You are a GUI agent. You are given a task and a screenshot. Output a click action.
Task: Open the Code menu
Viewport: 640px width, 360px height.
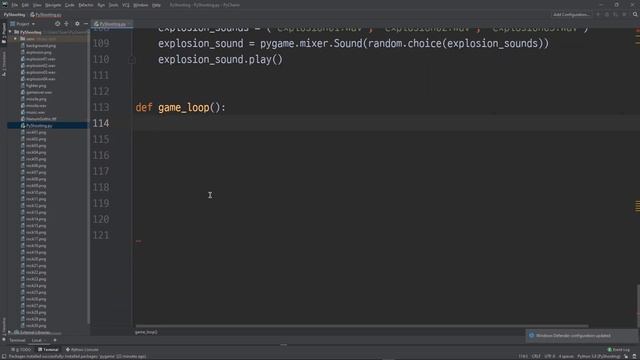[x=70, y=5]
